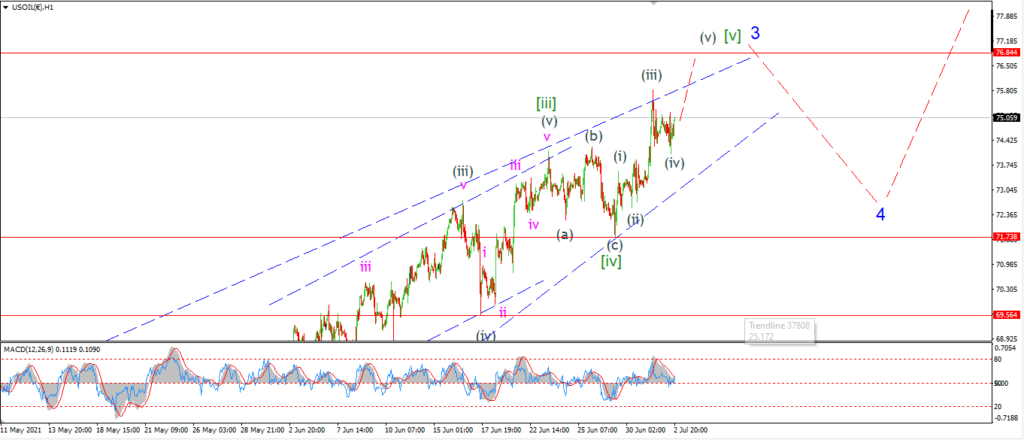Select the green [iii] wave label
Image resolution: width=1024 pixels, height=440 pixels.
click(x=546, y=103)
